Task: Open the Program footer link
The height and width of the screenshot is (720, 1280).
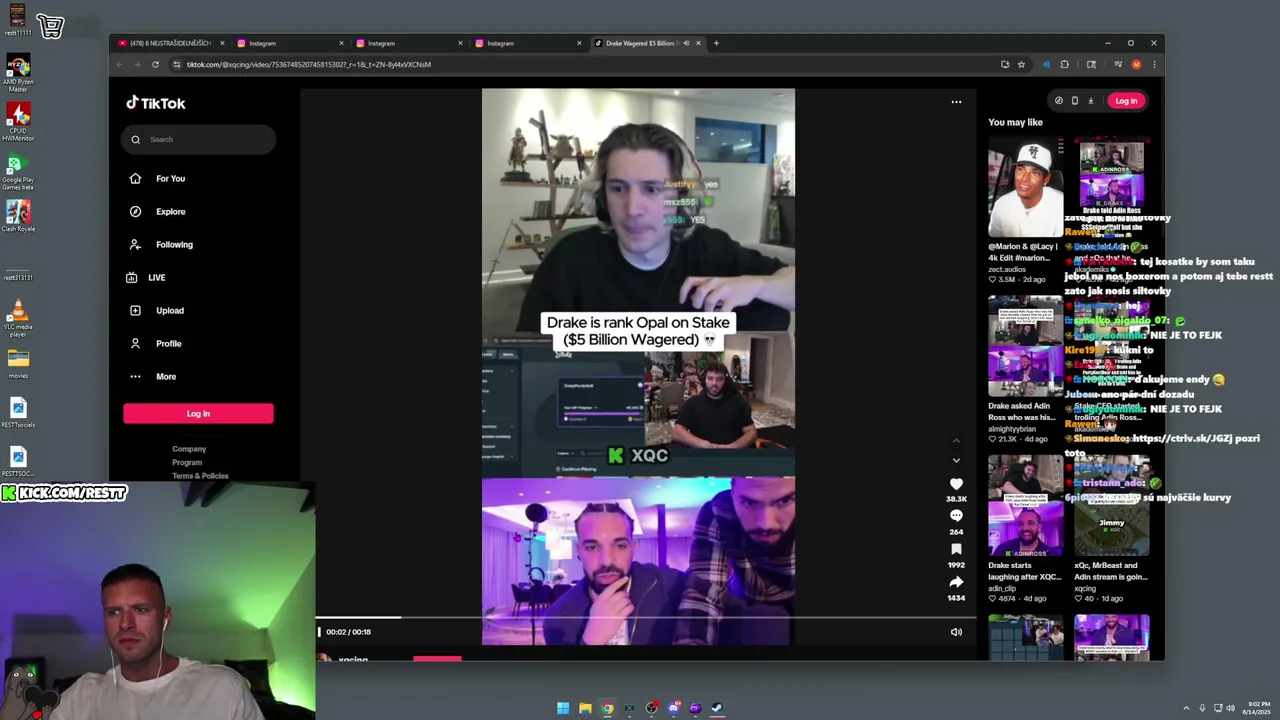Action: coord(187,462)
